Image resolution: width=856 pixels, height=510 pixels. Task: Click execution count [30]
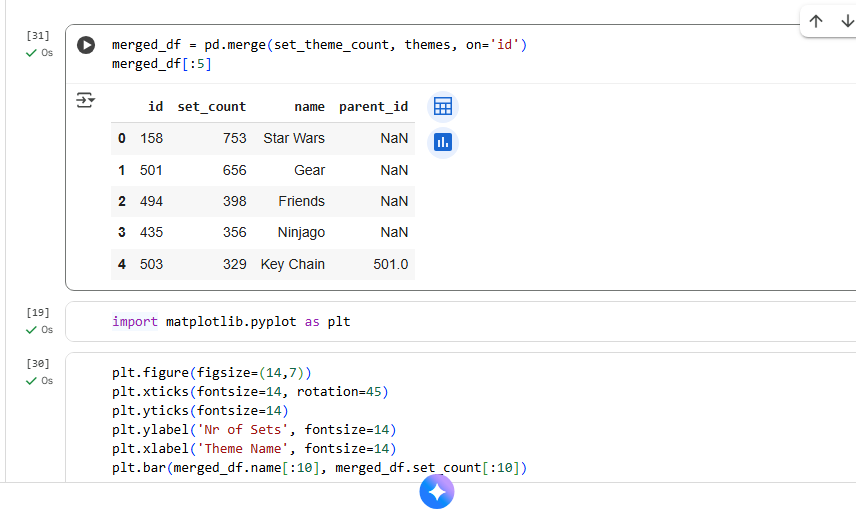point(38,363)
